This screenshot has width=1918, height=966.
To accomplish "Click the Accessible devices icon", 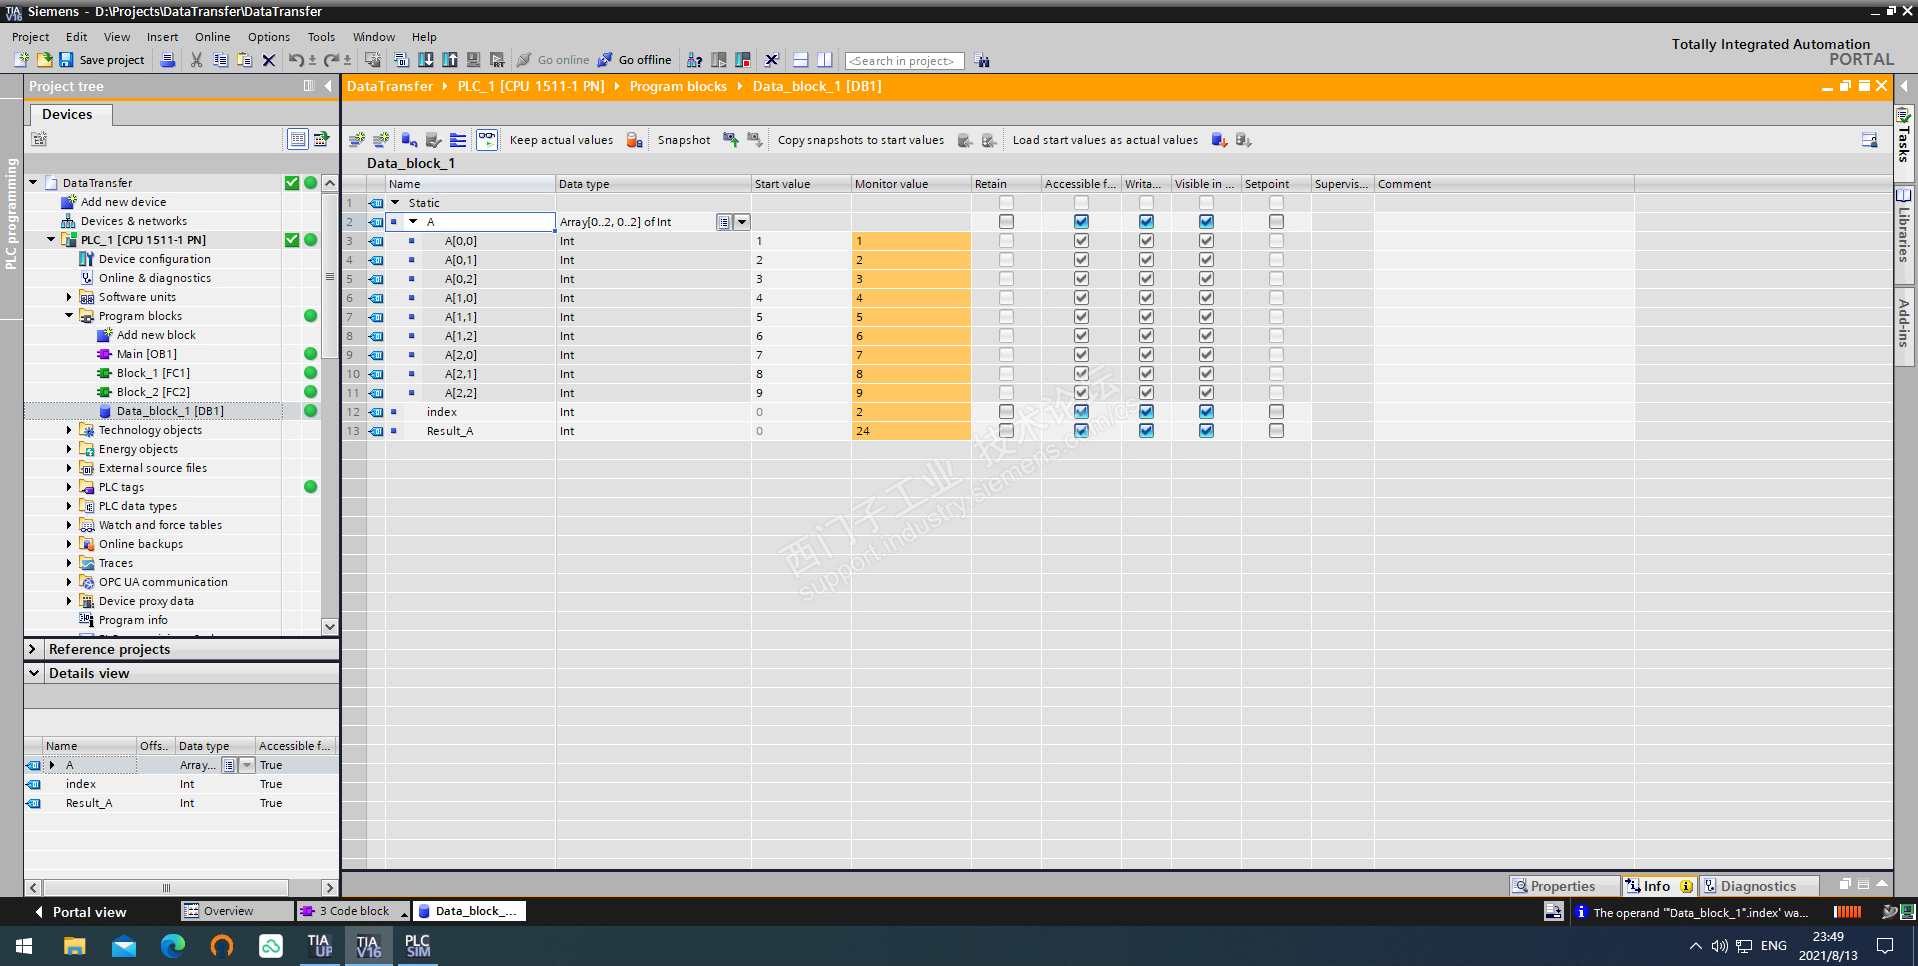I will (694, 60).
